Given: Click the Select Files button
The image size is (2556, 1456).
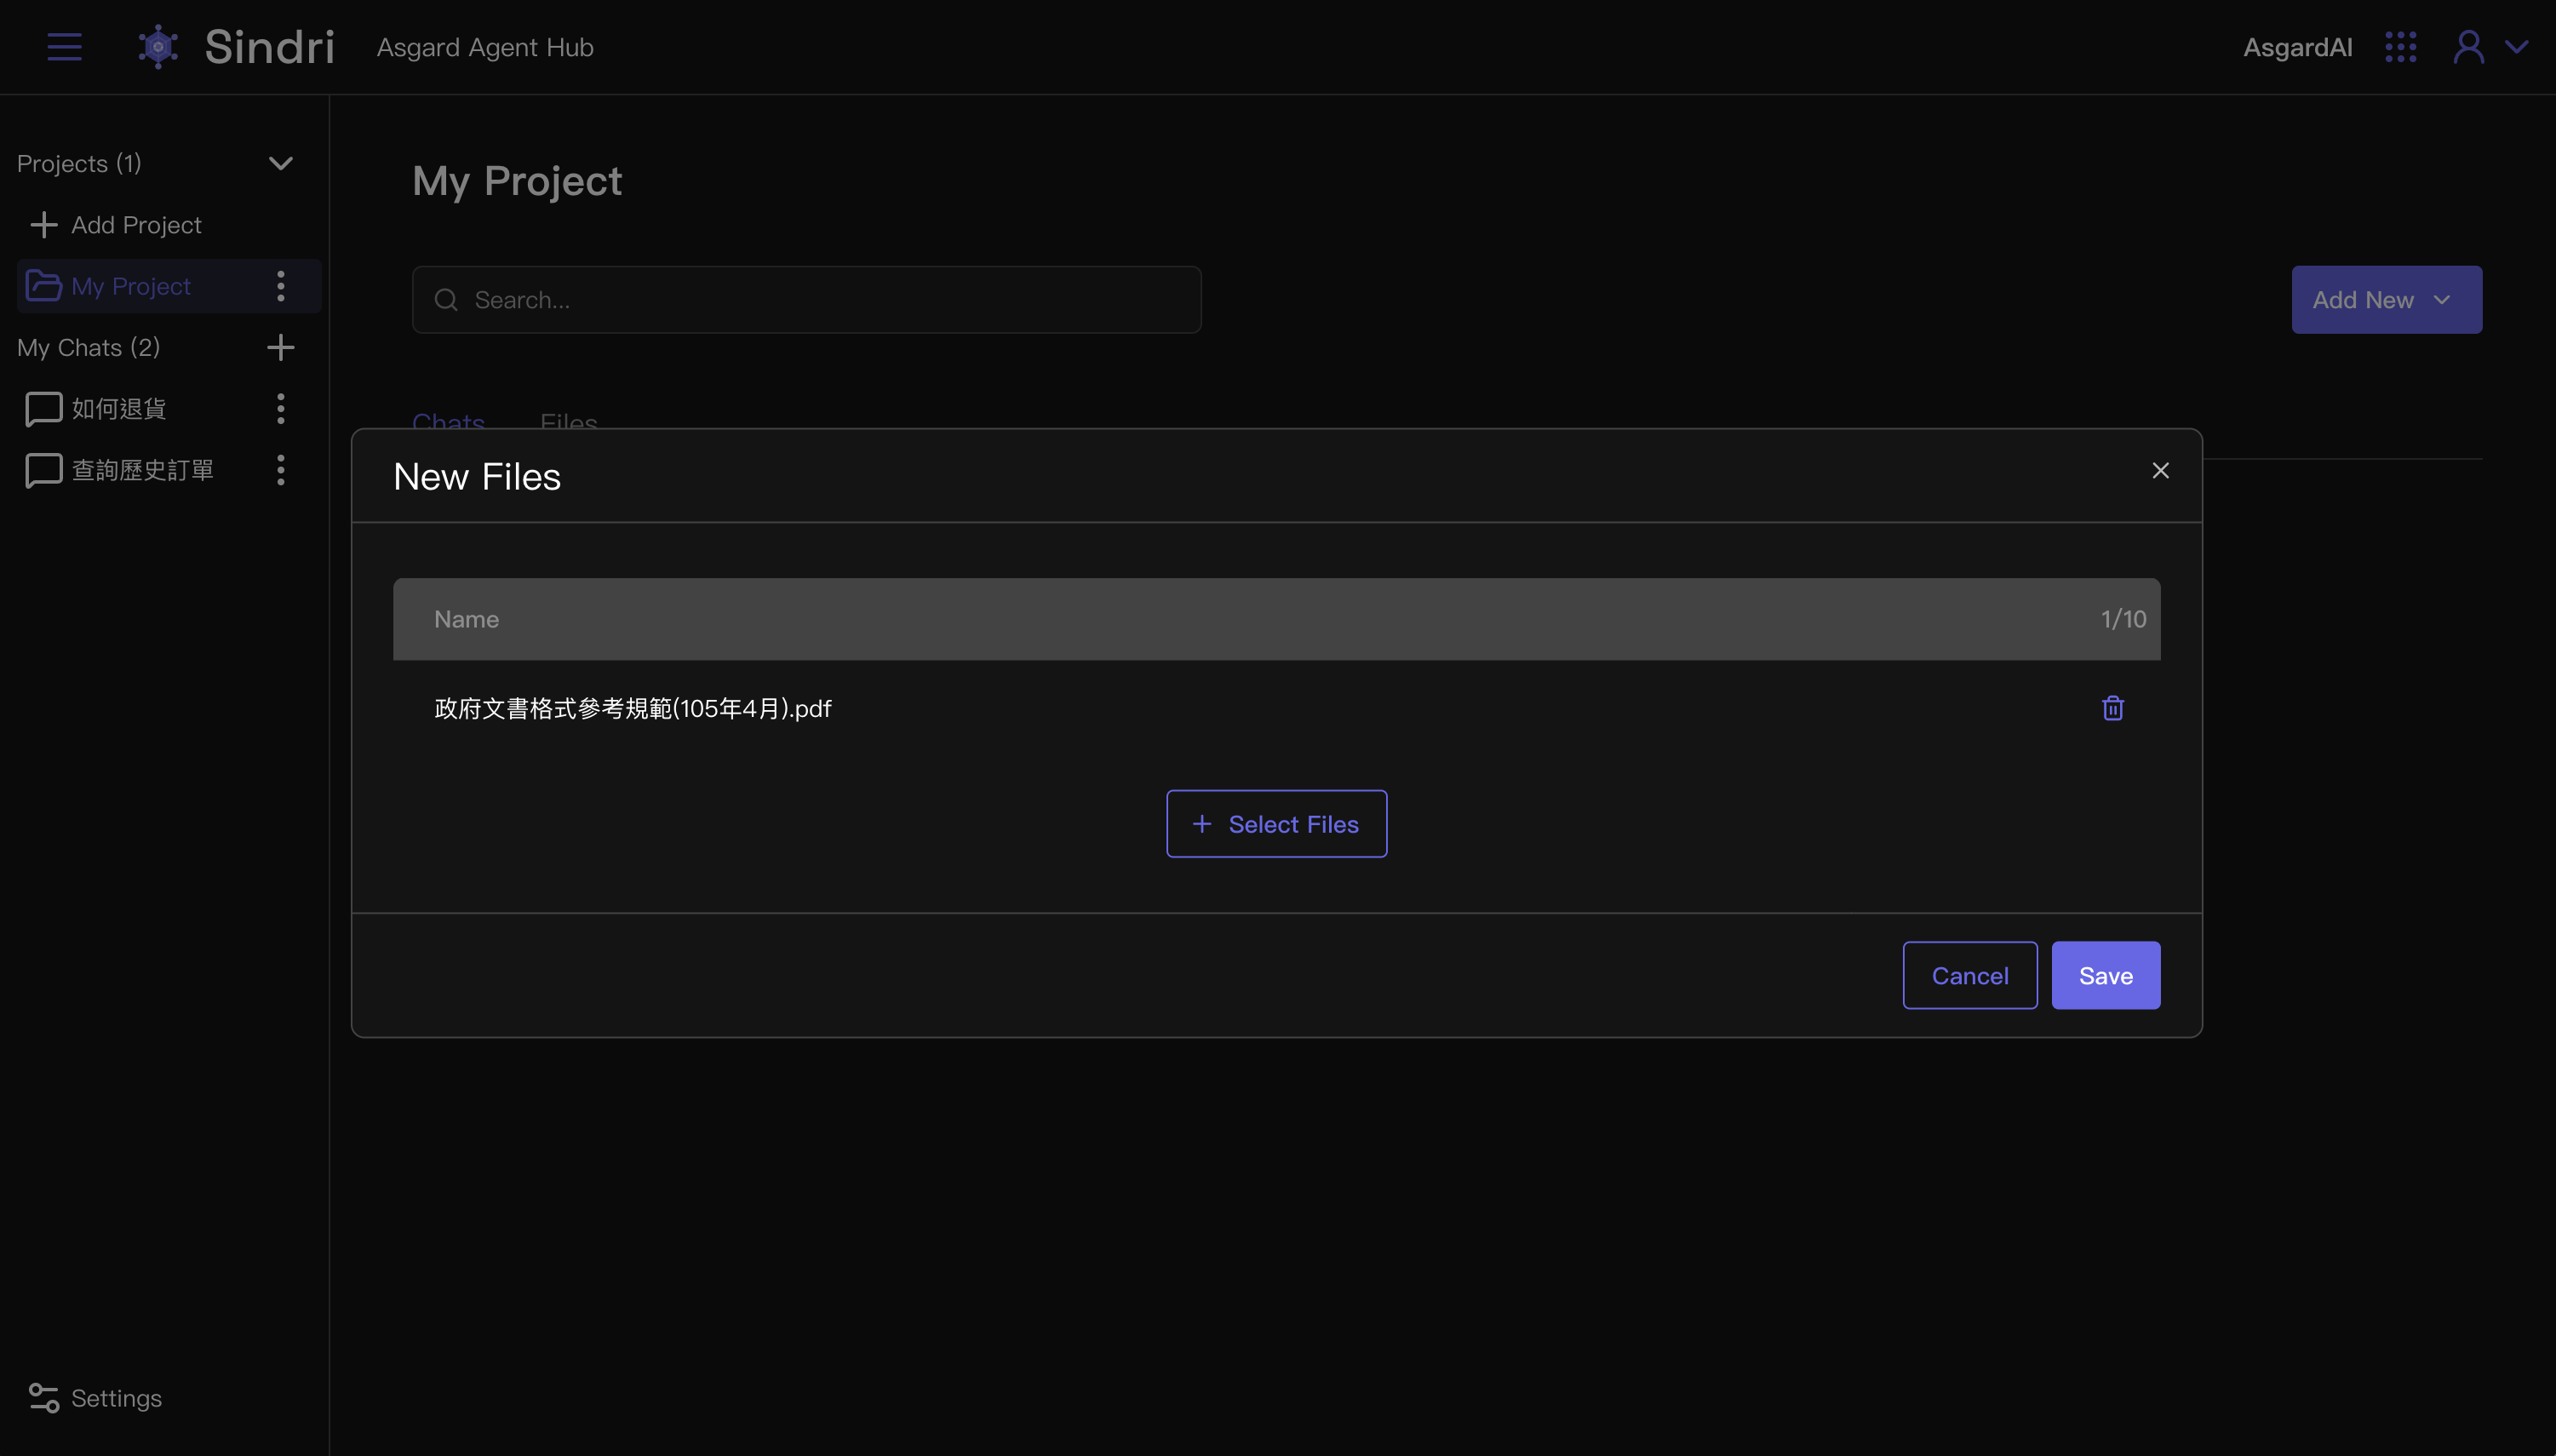Looking at the screenshot, I should (1277, 824).
